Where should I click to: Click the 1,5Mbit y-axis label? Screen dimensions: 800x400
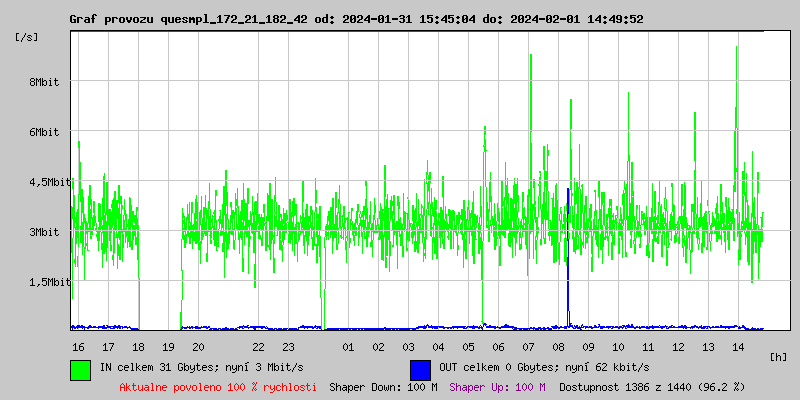pyautogui.click(x=49, y=282)
